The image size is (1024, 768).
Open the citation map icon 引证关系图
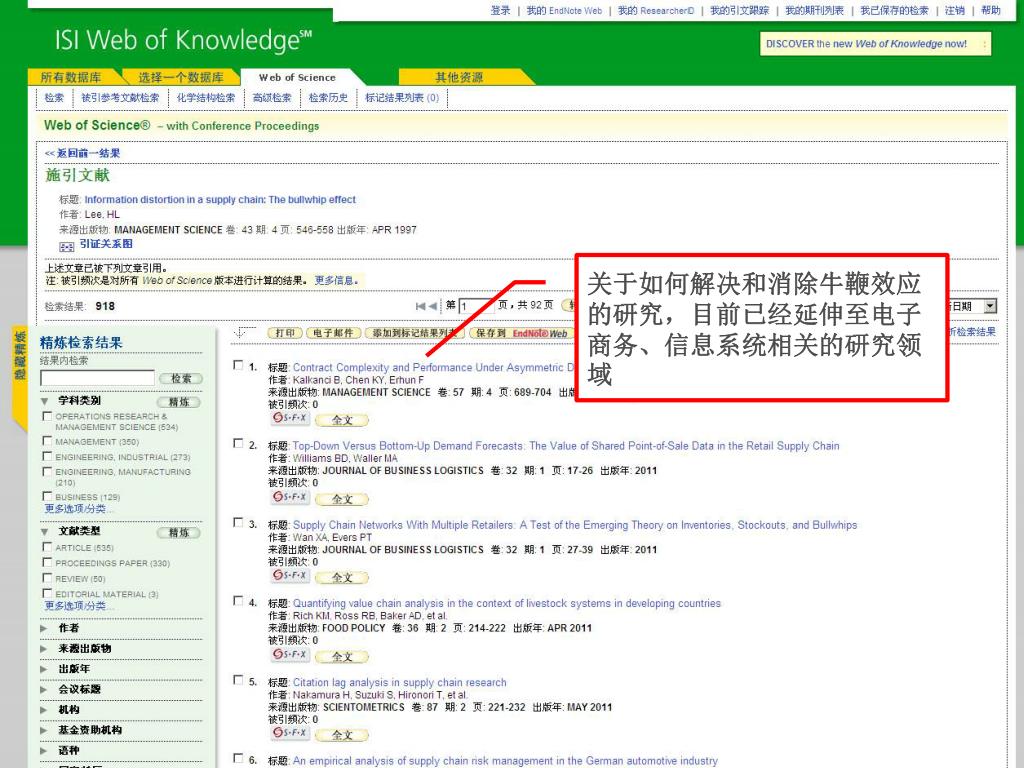point(67,247)
